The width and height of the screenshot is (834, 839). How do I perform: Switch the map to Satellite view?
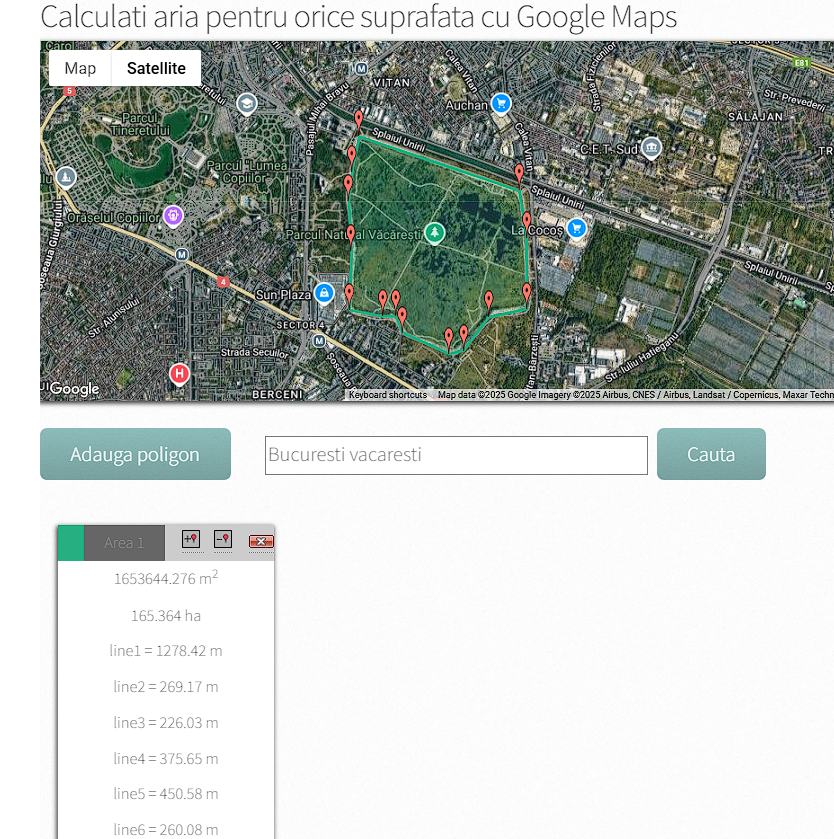point(156,68)
